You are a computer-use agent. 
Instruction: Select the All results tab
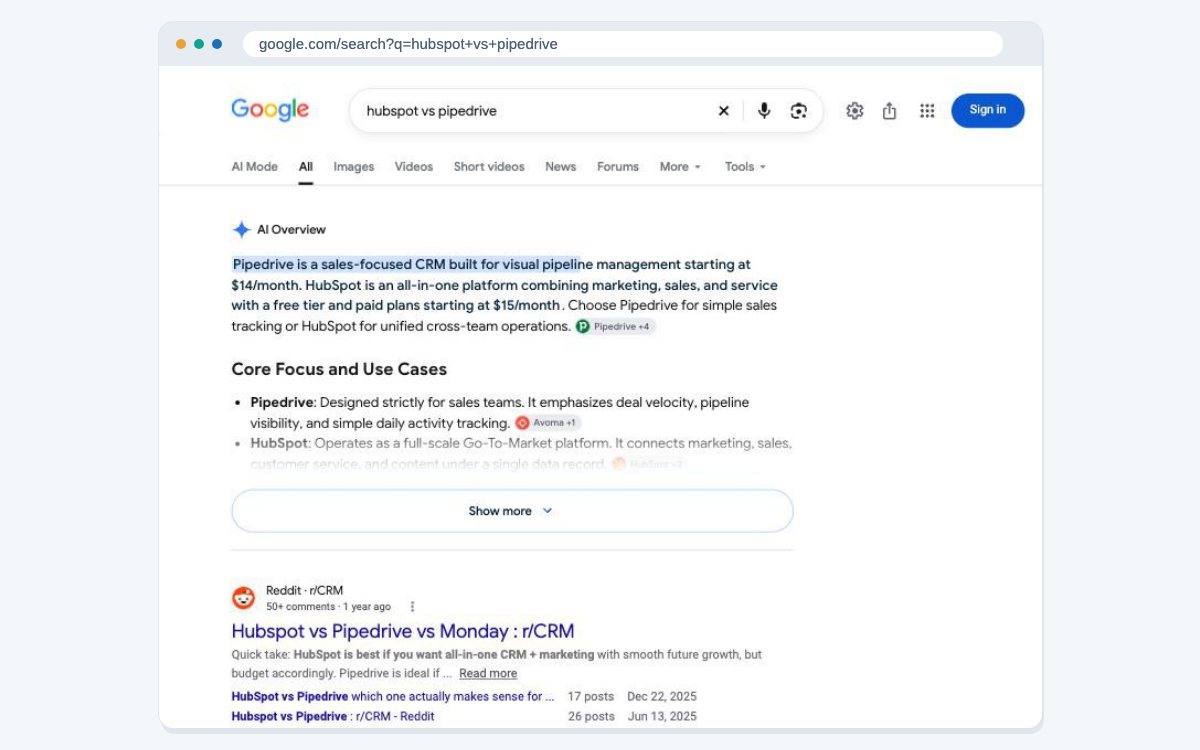(x=306, y=167)
